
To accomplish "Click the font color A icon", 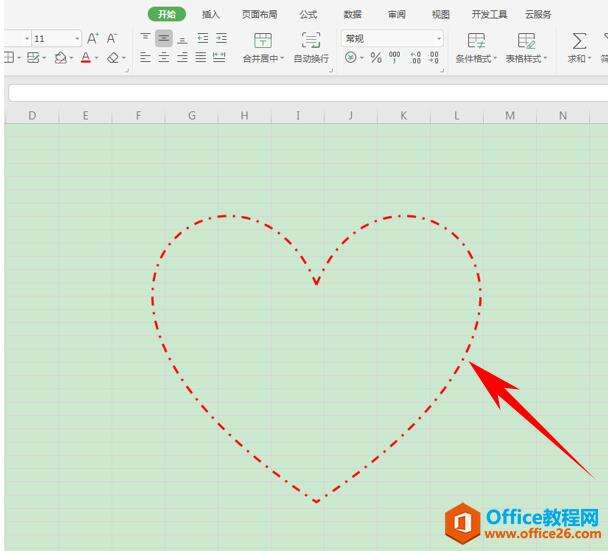I will point(86,58).
